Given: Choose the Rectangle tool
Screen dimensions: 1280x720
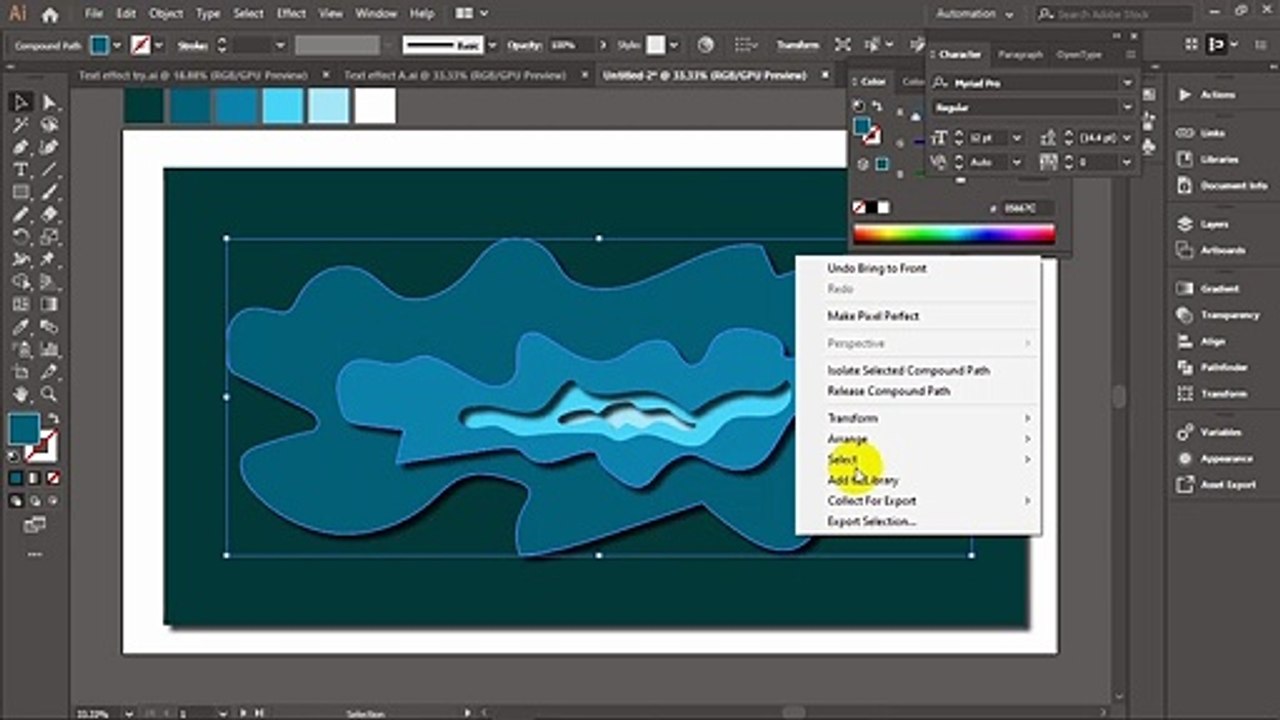Looking at the screenshot, I should (20, 192).
